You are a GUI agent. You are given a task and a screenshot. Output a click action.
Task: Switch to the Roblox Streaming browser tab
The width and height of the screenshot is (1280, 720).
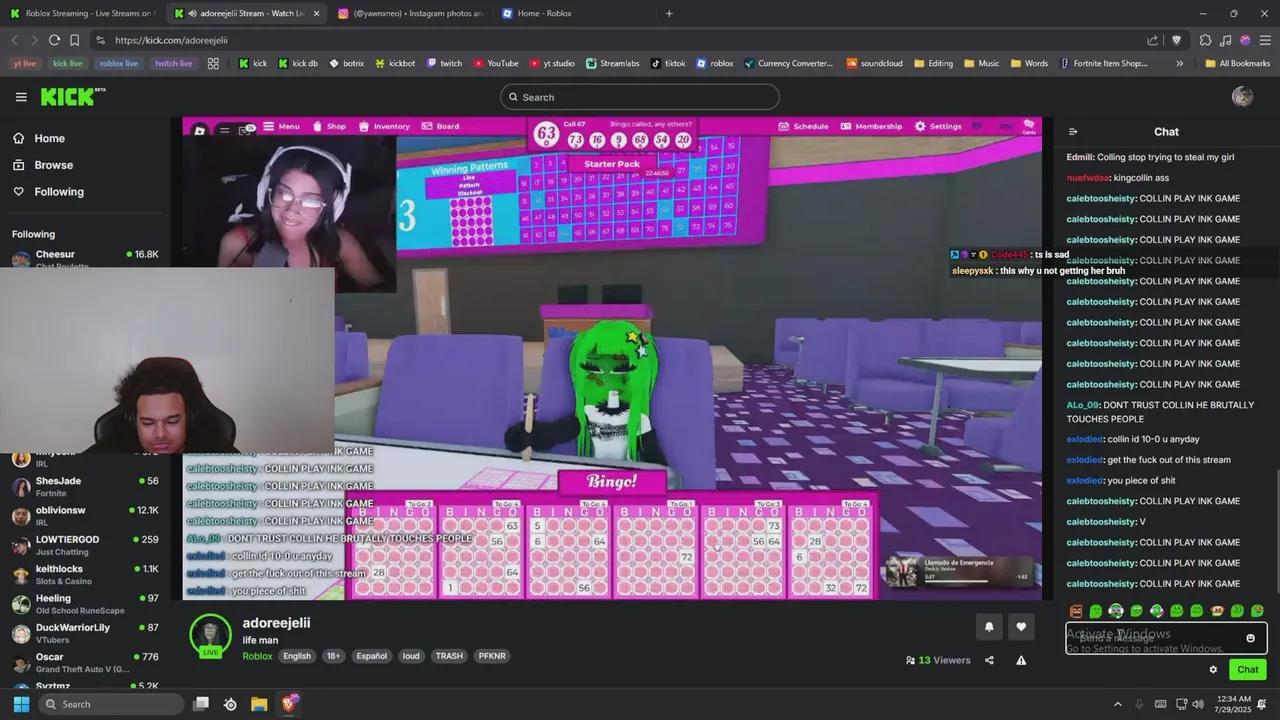click(82, 13)
